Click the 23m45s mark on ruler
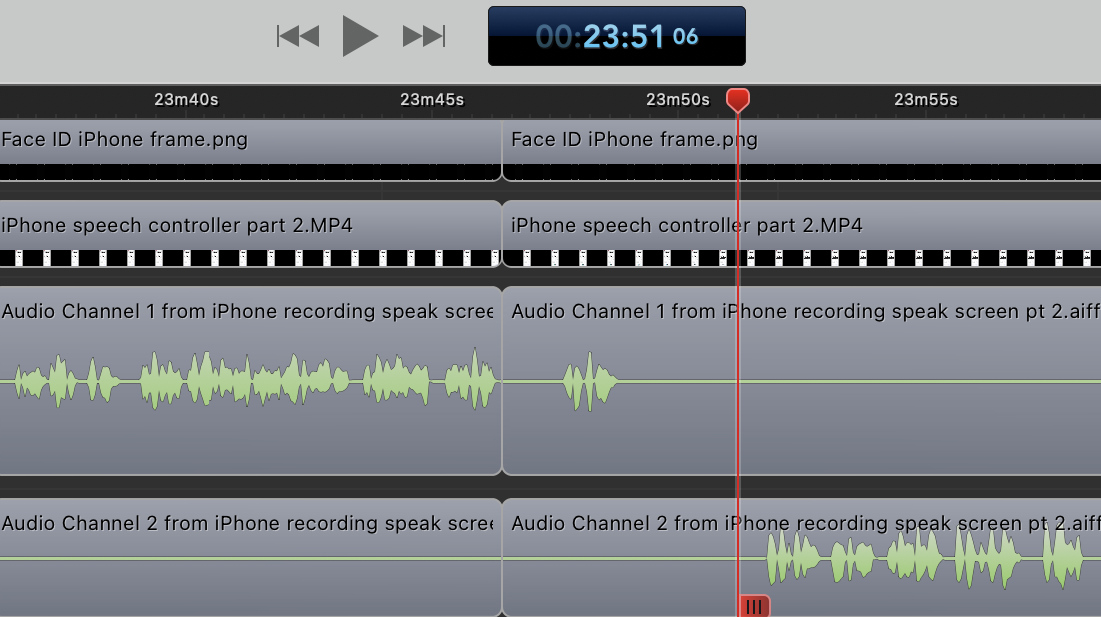 click(x=432, y=100)
